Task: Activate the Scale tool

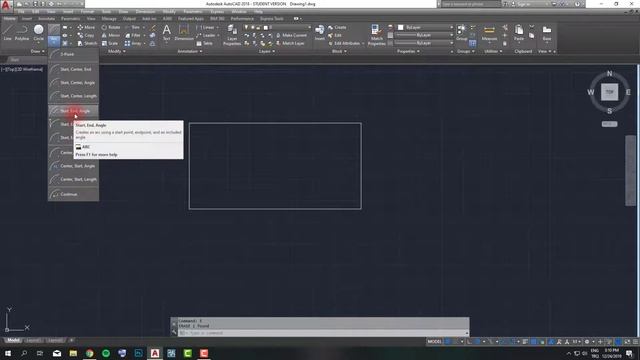Action: tap(110, 43)
